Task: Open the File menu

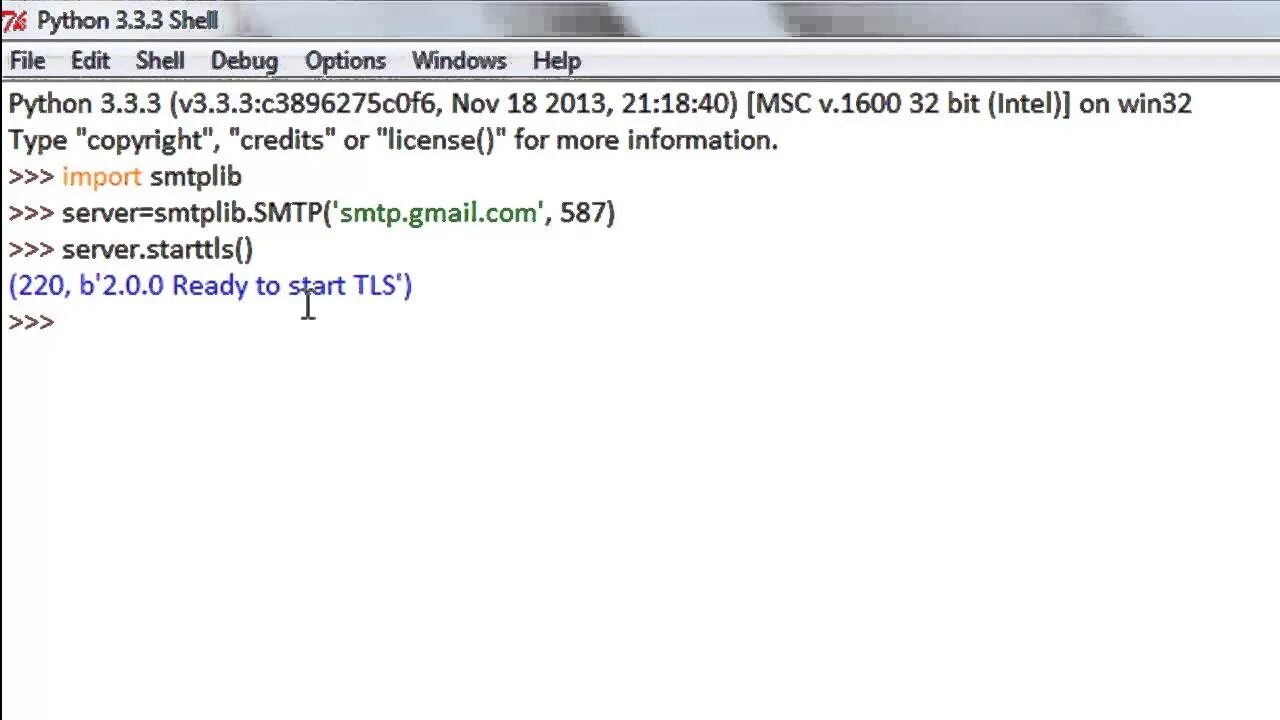Action: tap(27, 61)
